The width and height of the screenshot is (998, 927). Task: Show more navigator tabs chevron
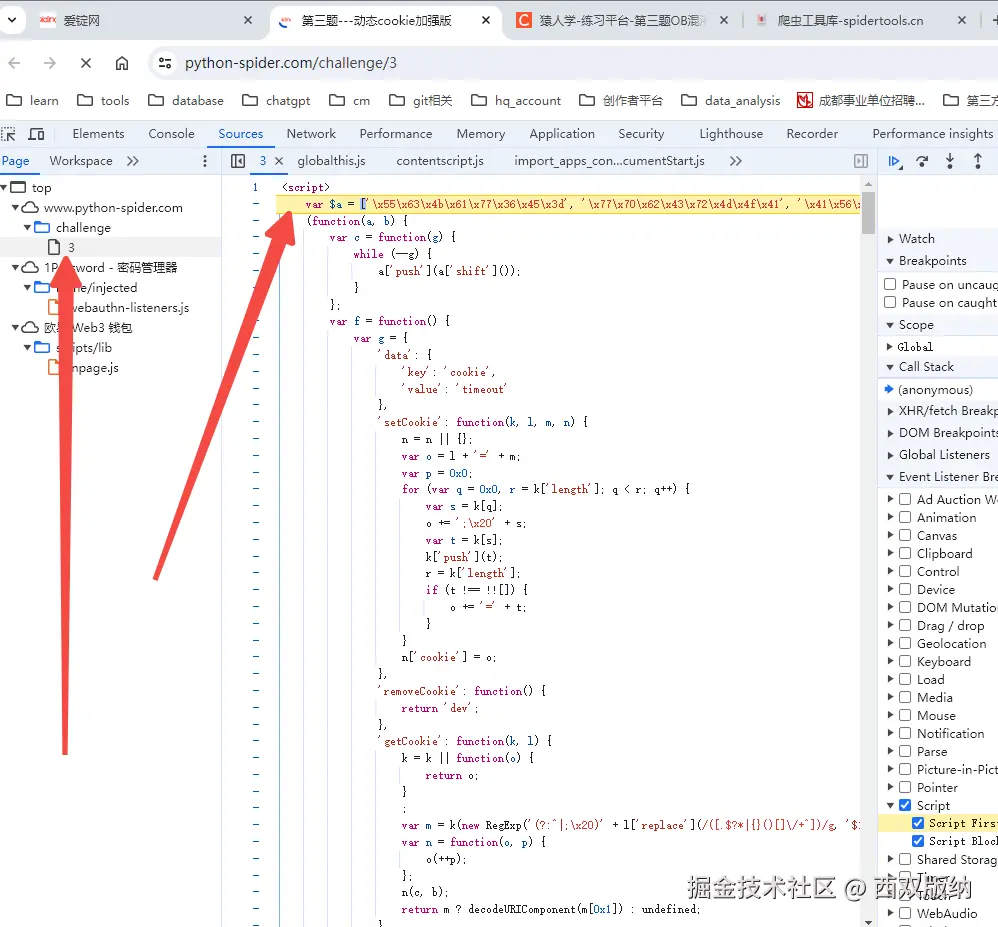[x=132, y=161]
